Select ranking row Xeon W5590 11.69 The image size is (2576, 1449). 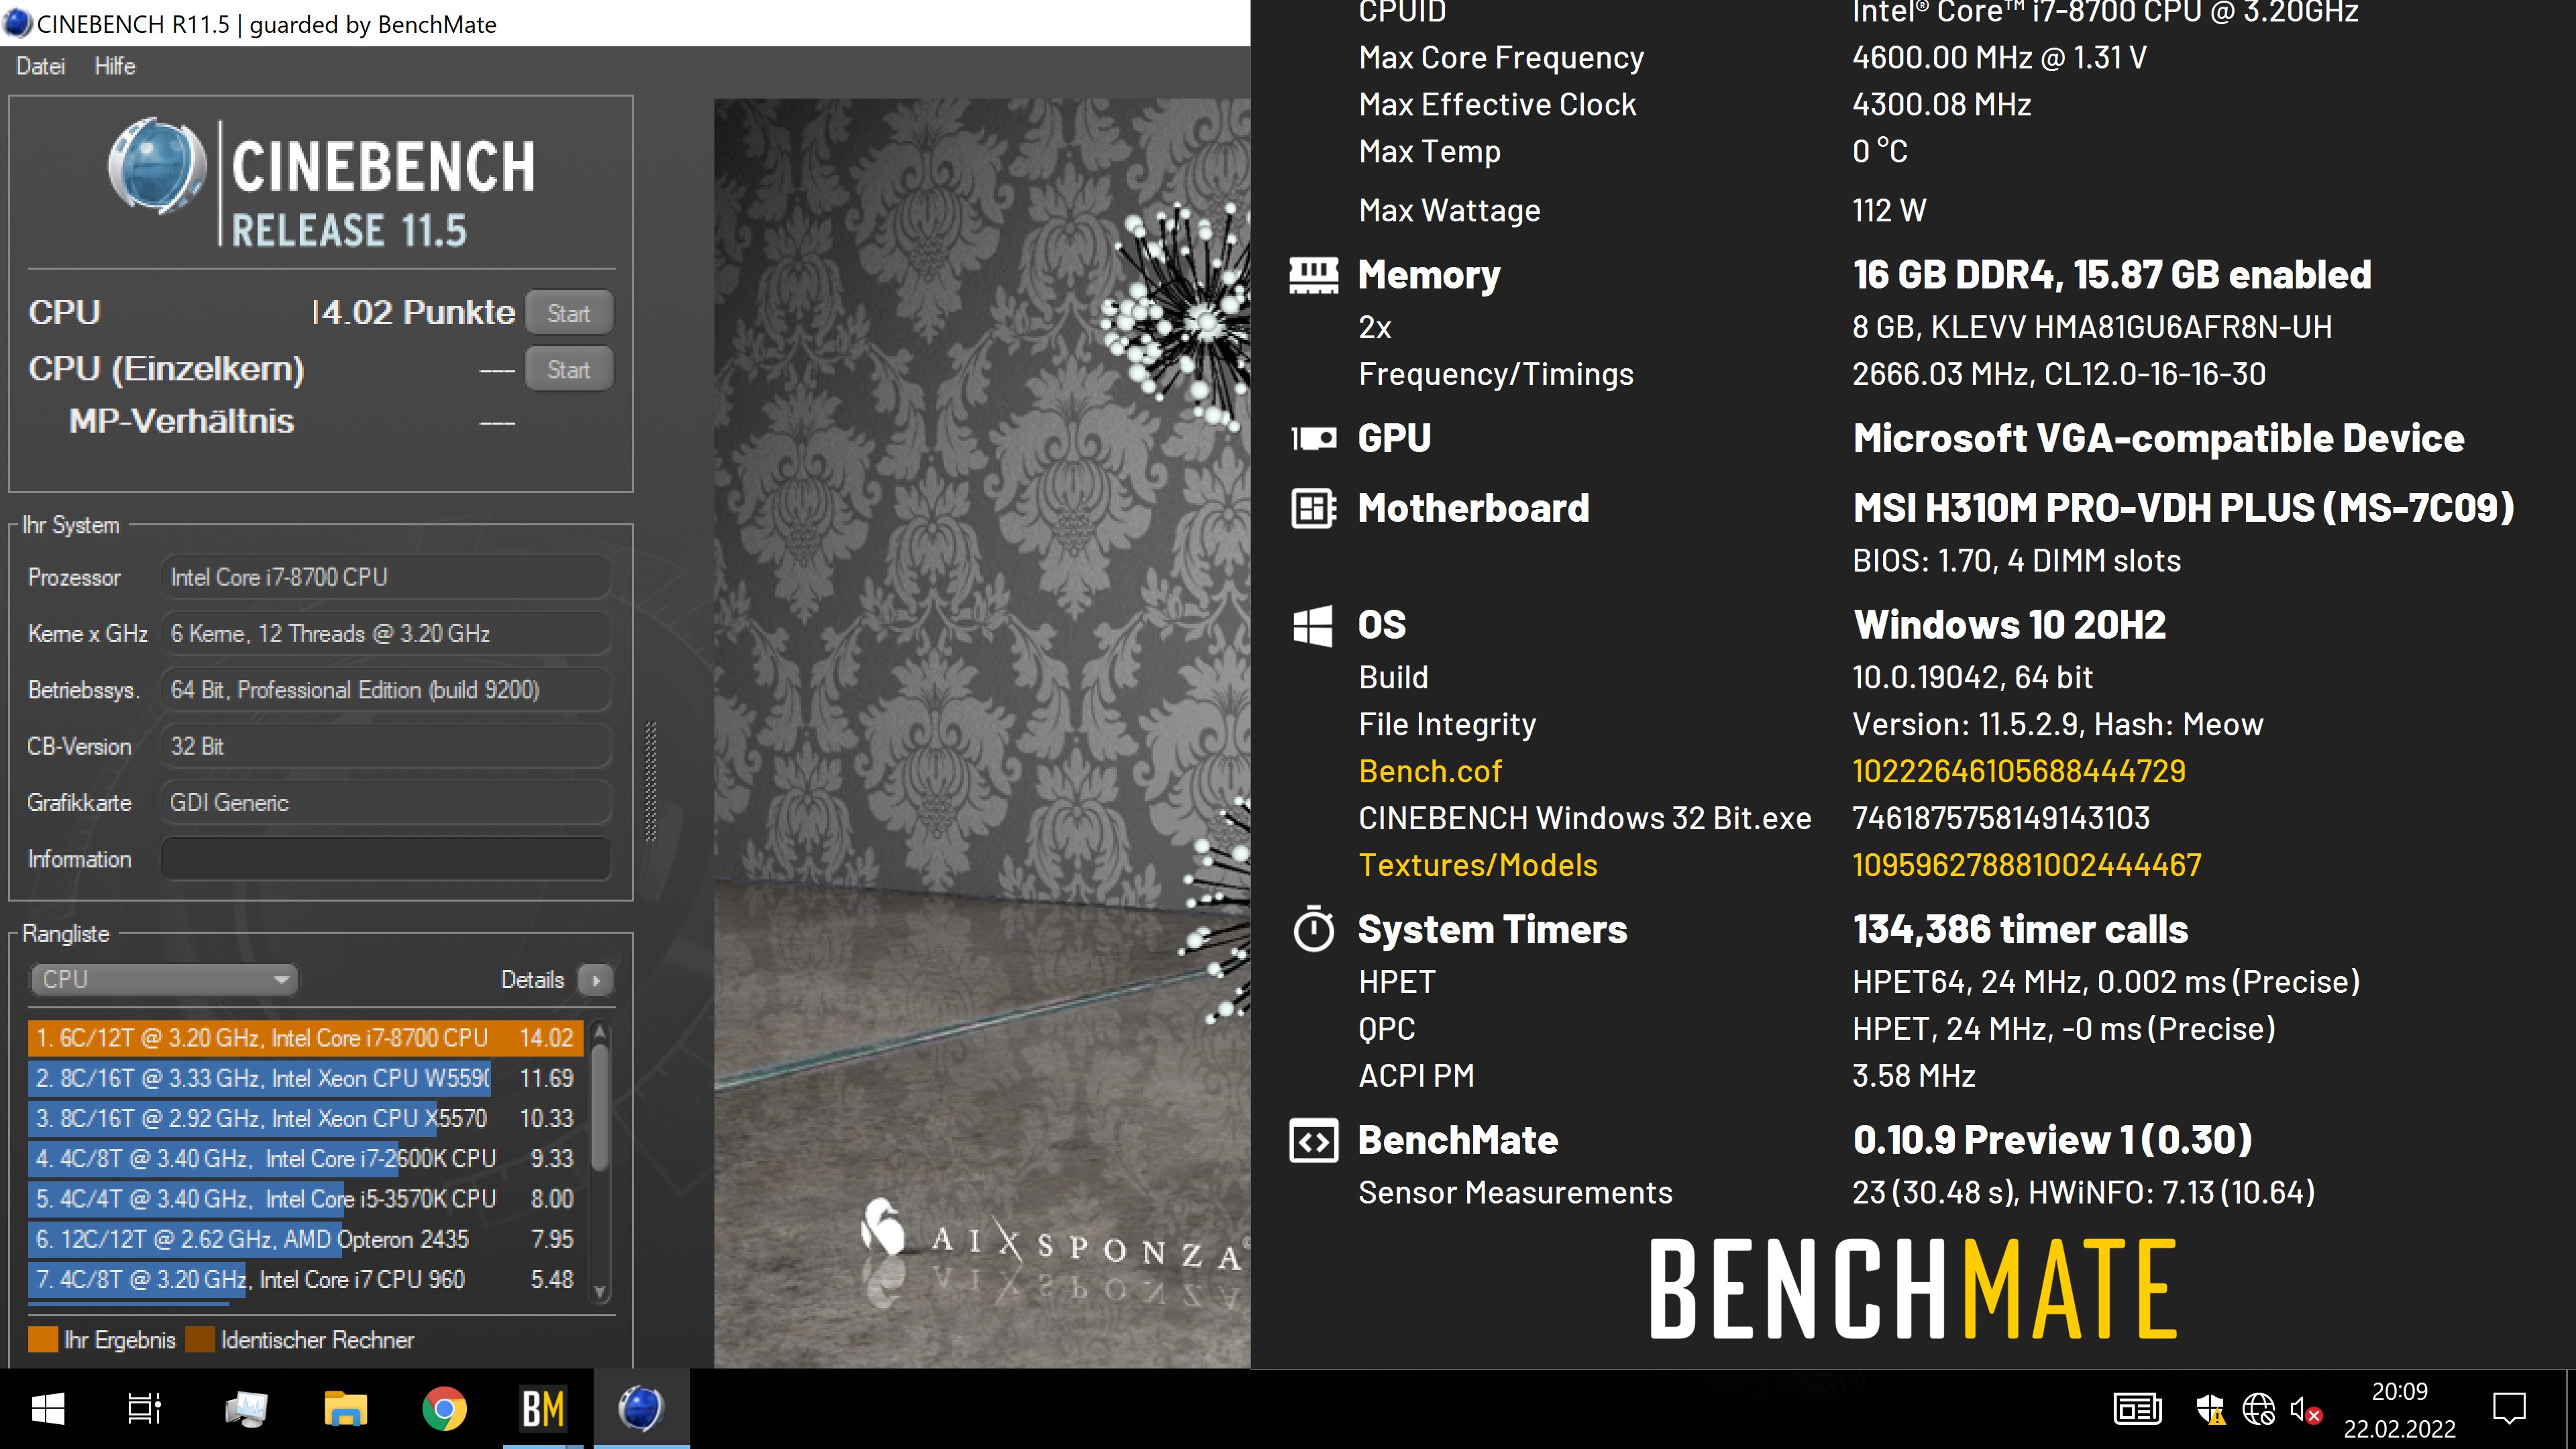[x=305, y=1078]
